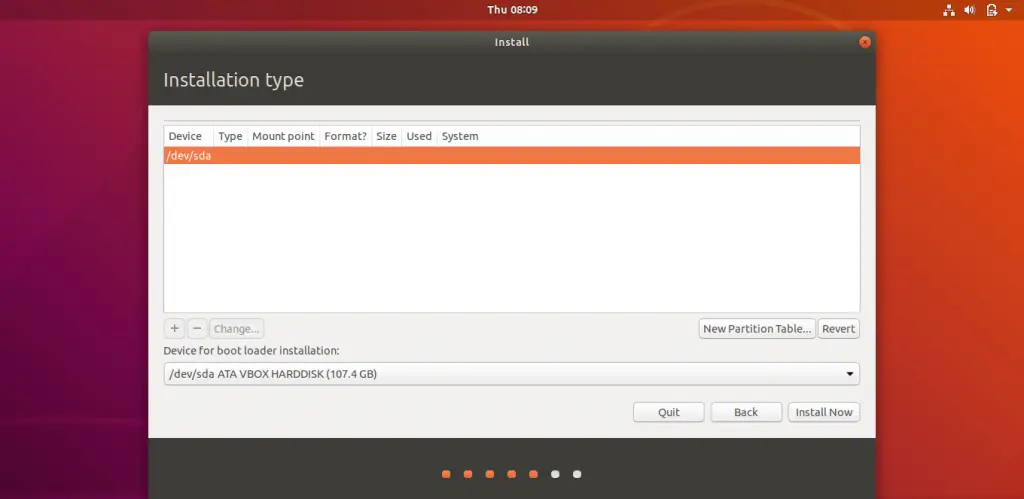The height and width of the screenshot is (499, 1024).
Task: Open the battery power icon in top bar
Action: click(x=992, y=10)
